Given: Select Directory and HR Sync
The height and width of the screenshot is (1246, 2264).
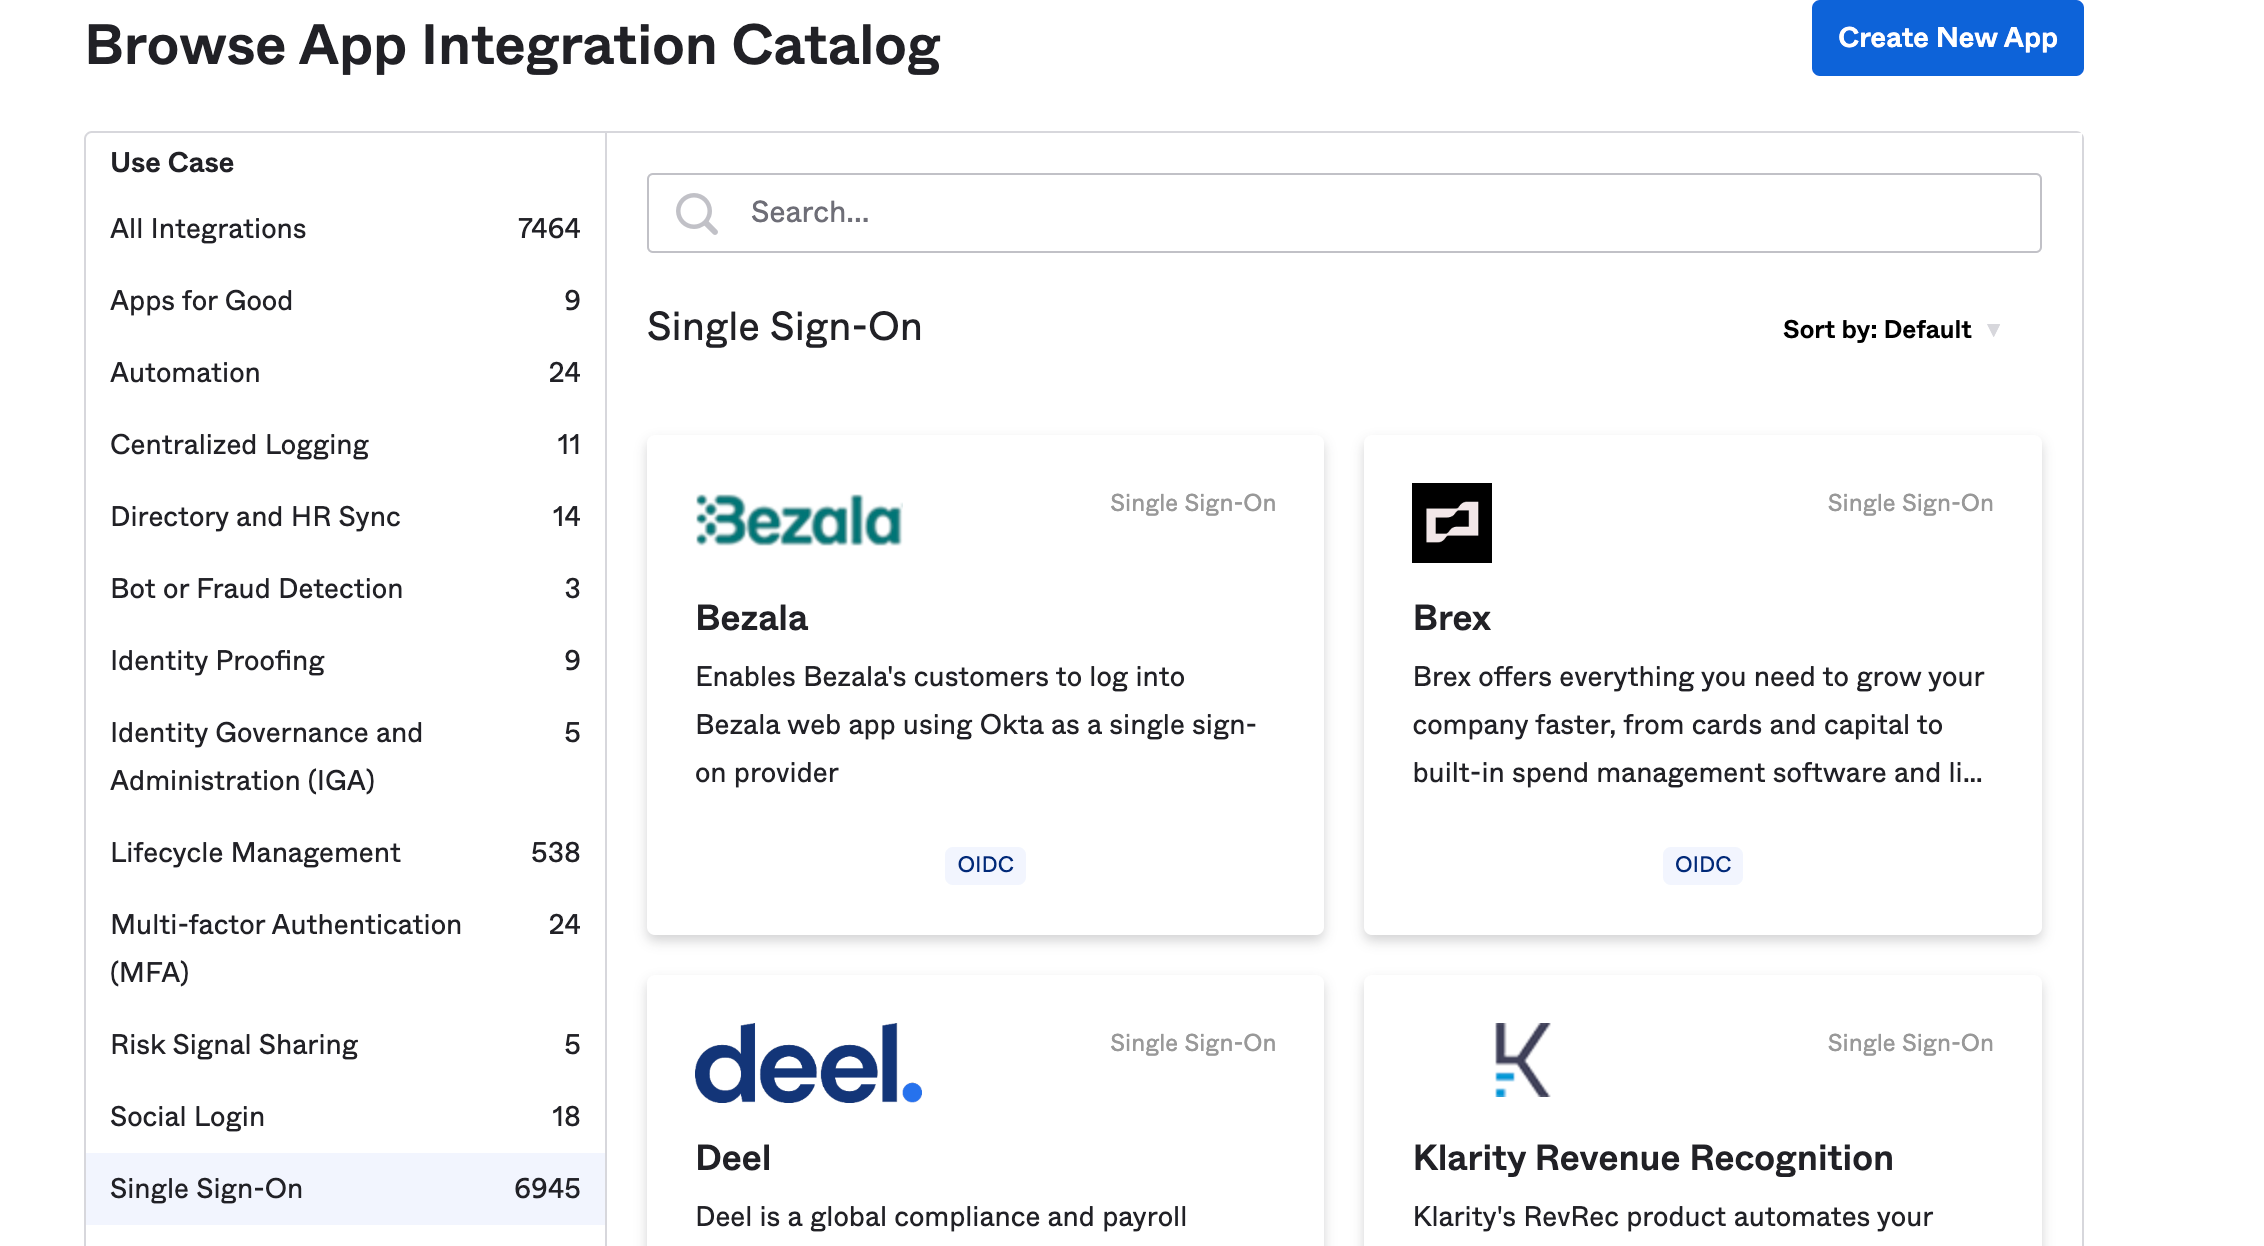Looking at the screenshot, I should point(255,517).
